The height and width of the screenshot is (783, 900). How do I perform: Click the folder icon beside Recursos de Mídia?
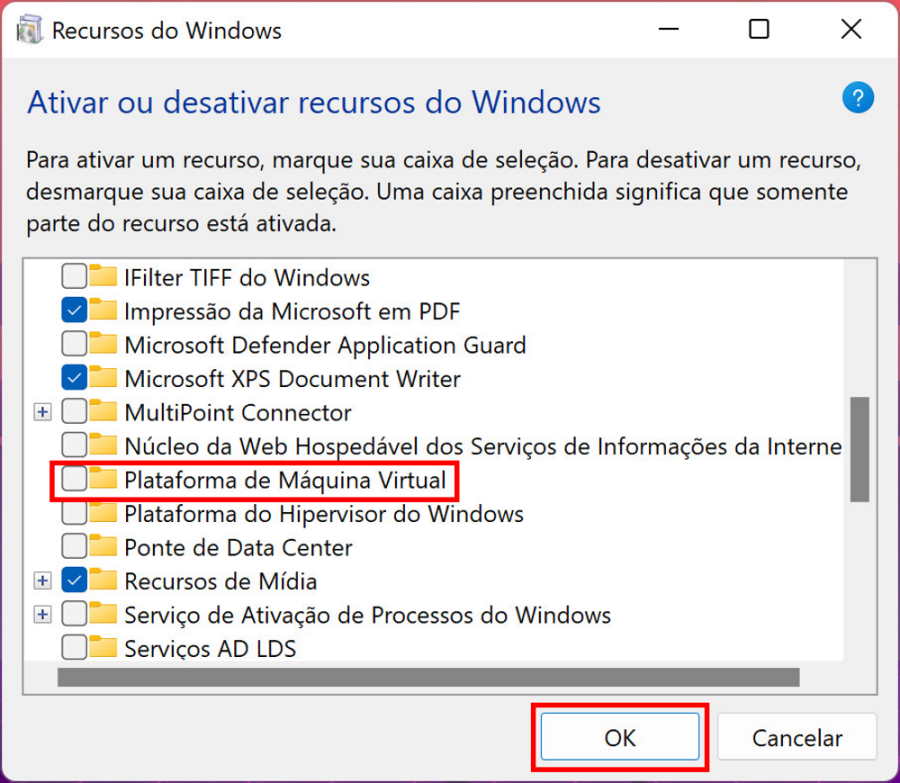[x=103, y=580]
